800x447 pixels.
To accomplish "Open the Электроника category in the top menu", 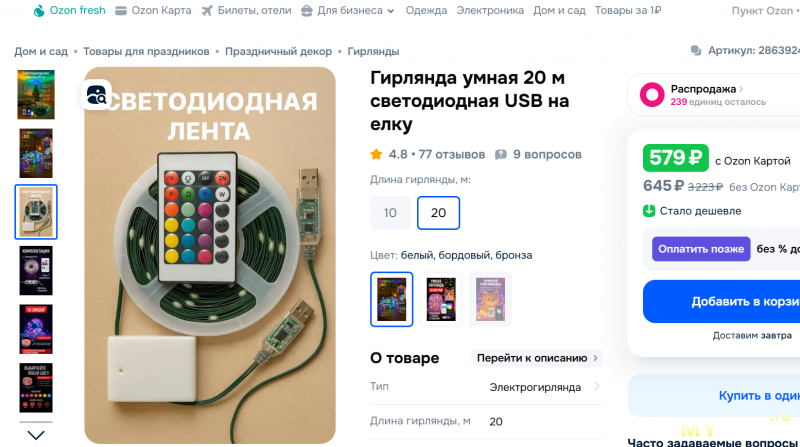I will tap(490, 11).
